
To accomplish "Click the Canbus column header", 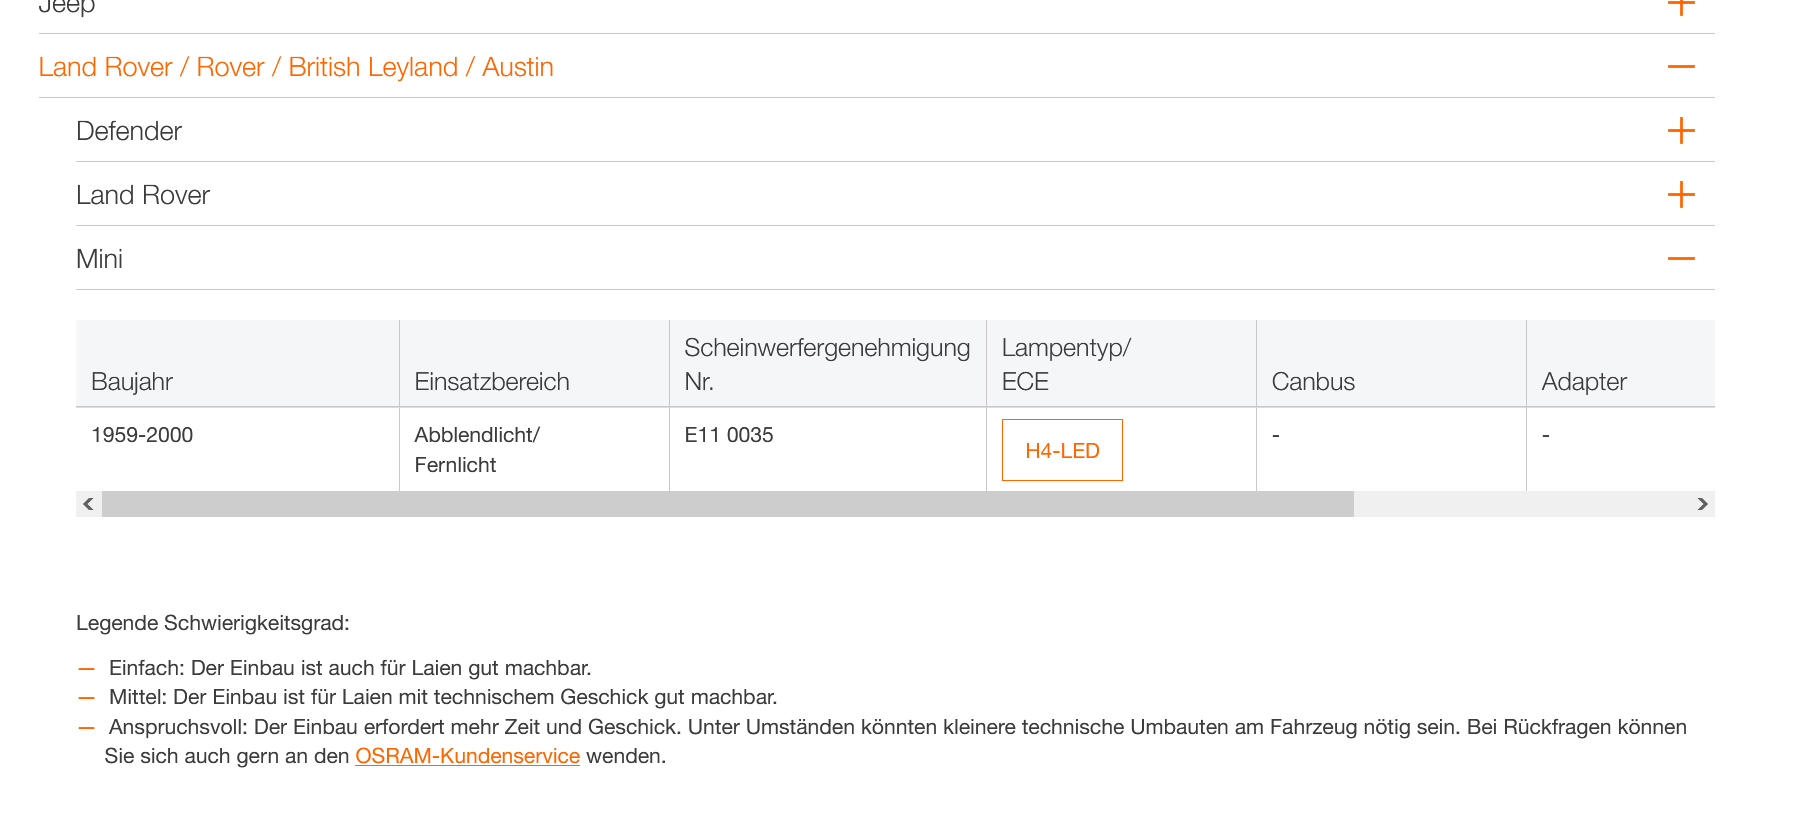I will 1313,382.
